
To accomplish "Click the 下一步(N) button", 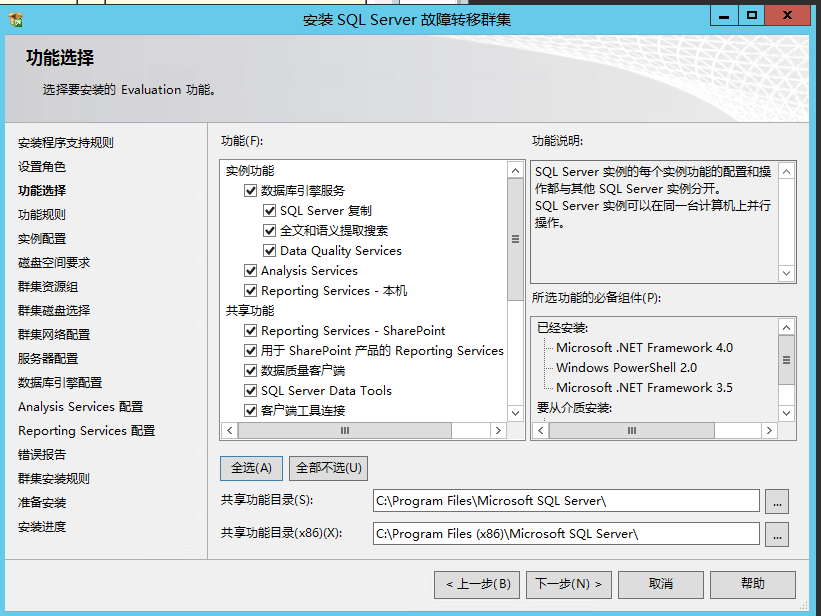I will [567, 584].
